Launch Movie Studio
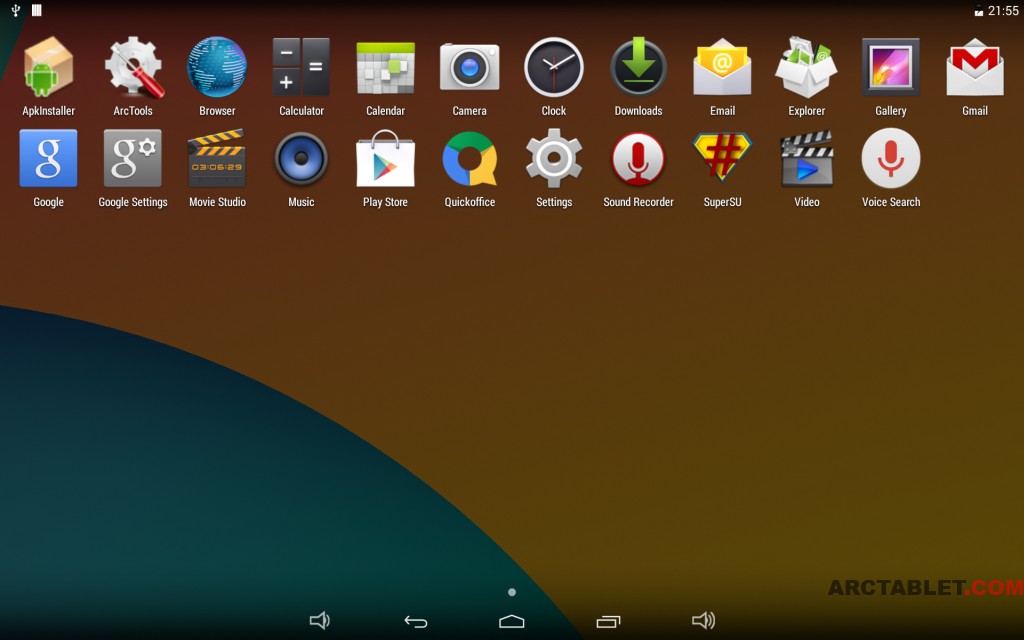Image resolution: width=1024 pixels, height=640 pixels. pyautogui.click(x=217, y=159)
